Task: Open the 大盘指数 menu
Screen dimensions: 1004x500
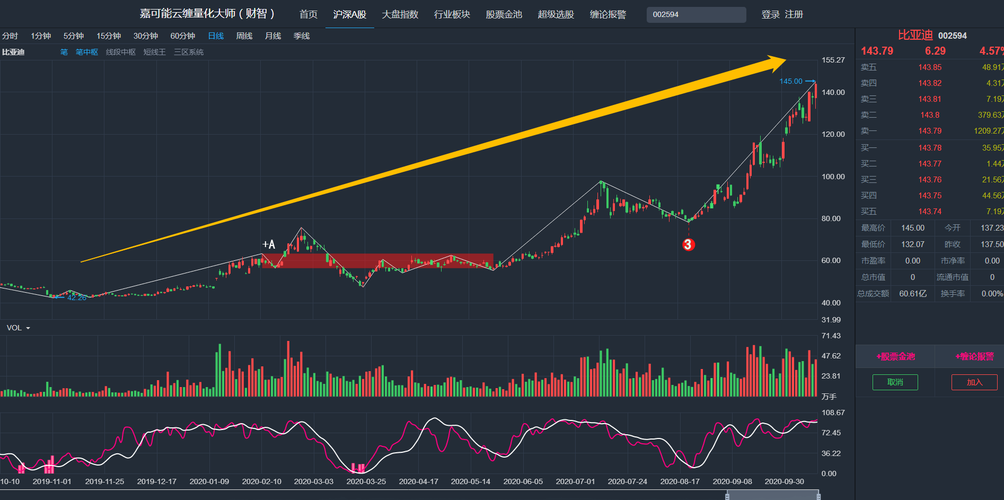Action: [399, 14]
